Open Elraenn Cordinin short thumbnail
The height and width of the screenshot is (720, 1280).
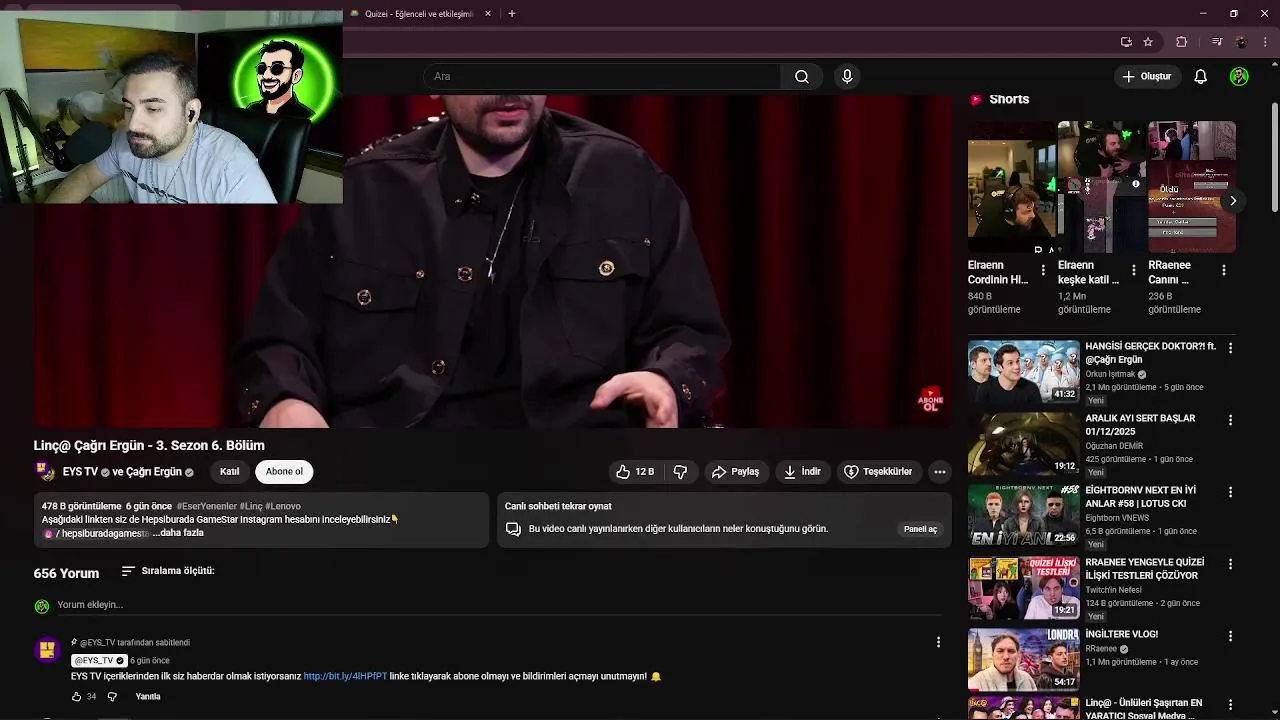click(1011, 187)
